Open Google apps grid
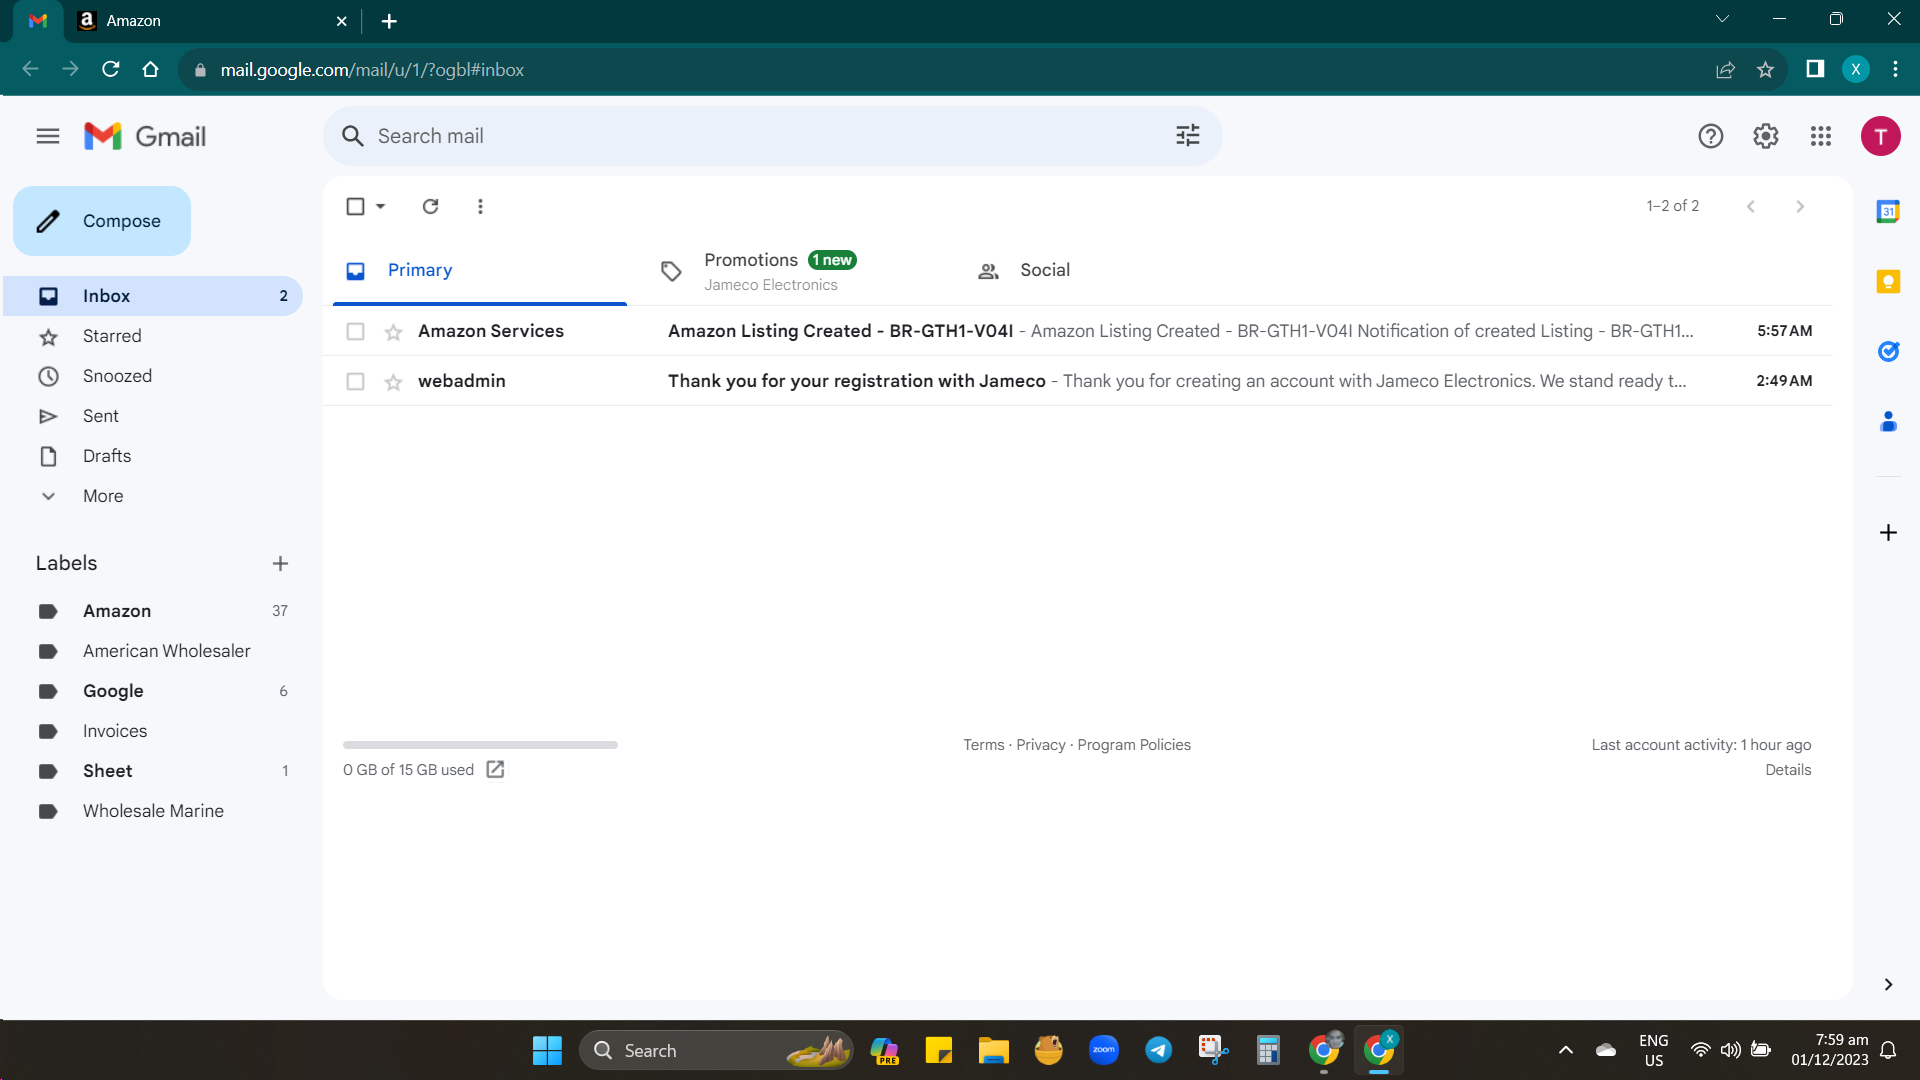1920x1080 pixels. pos(1821,136)
